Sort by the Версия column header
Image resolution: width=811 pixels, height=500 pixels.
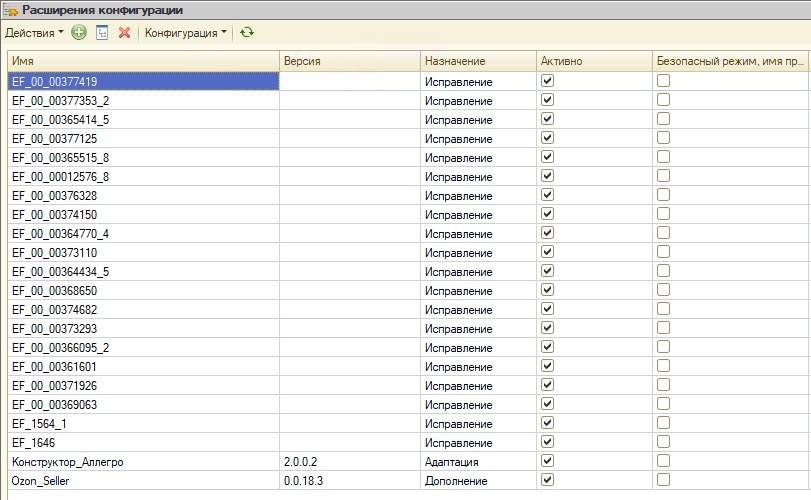[x=350, y=61]
